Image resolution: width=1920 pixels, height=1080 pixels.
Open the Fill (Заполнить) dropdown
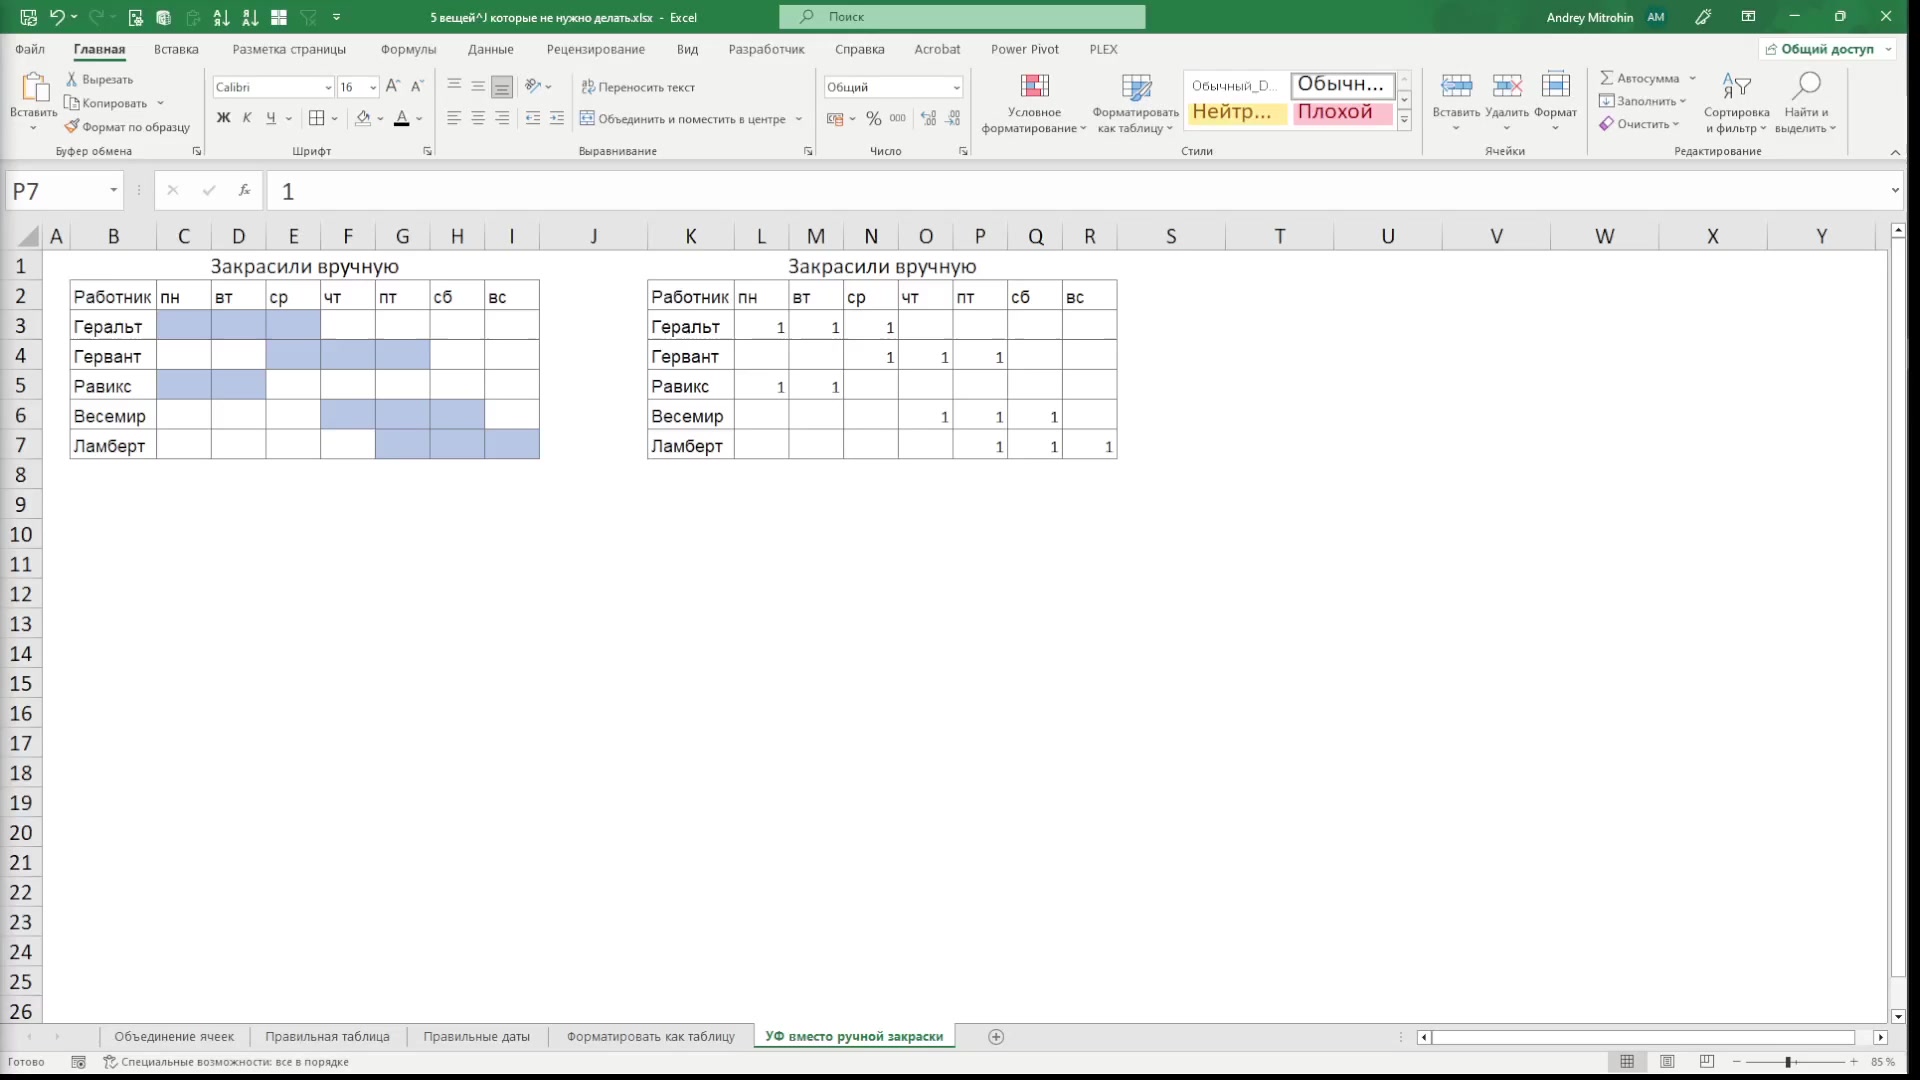[x=1643, y=101]
